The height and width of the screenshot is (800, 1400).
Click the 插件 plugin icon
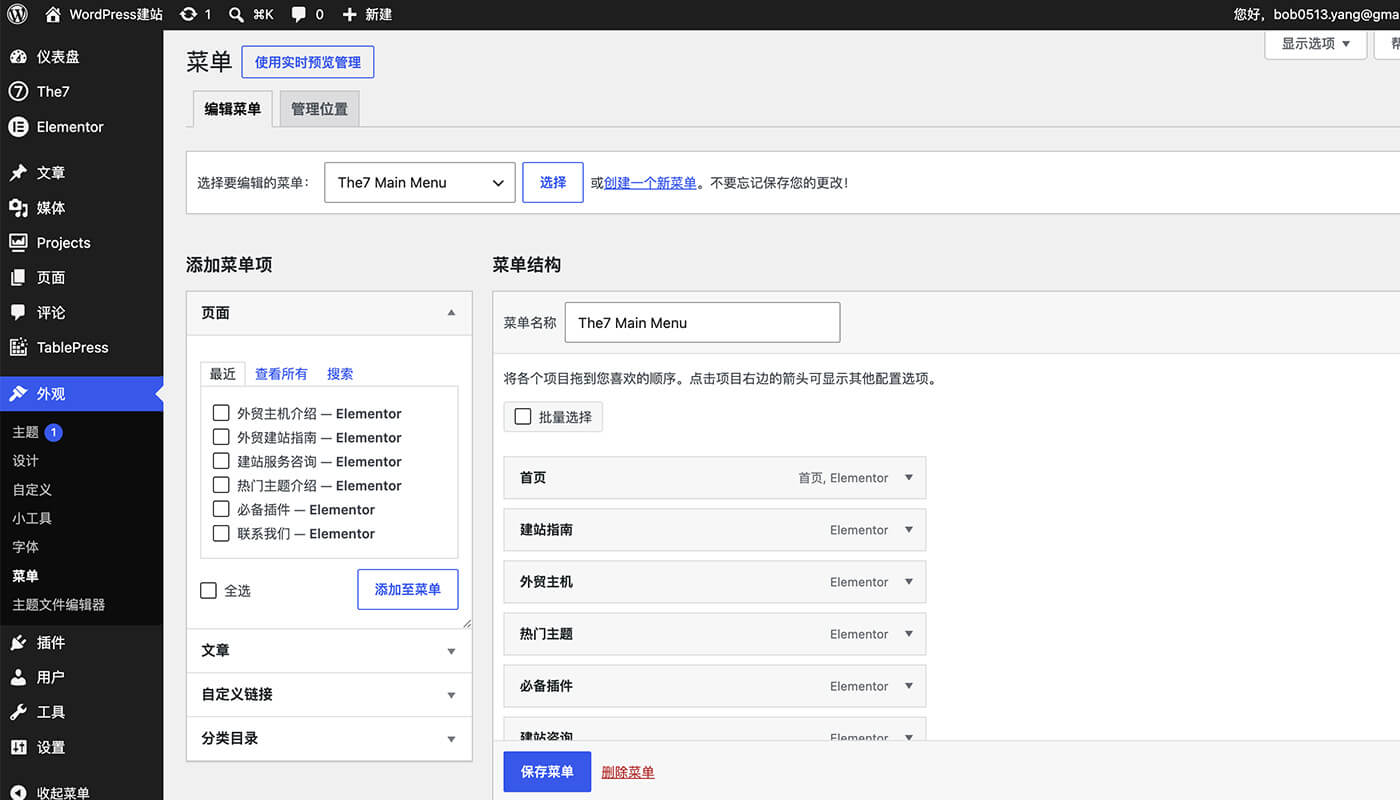[x=18, y=643]
